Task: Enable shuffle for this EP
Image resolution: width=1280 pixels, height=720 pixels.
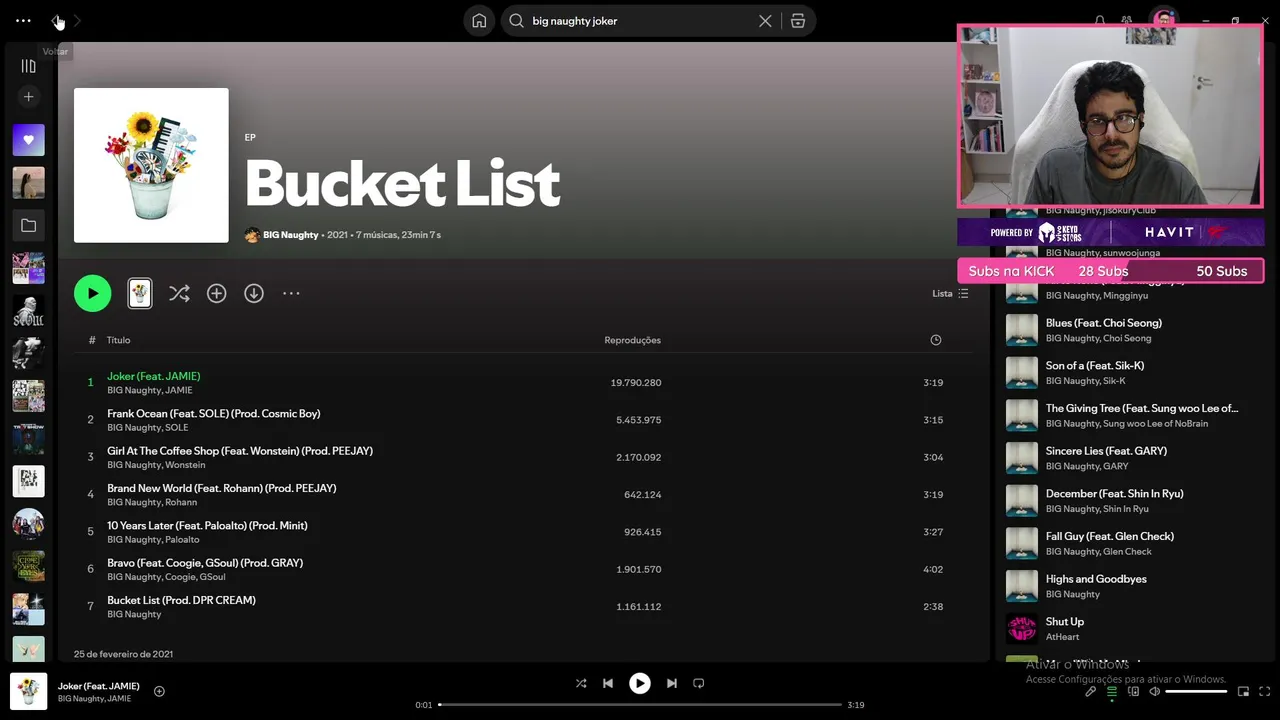Action: 179,293
